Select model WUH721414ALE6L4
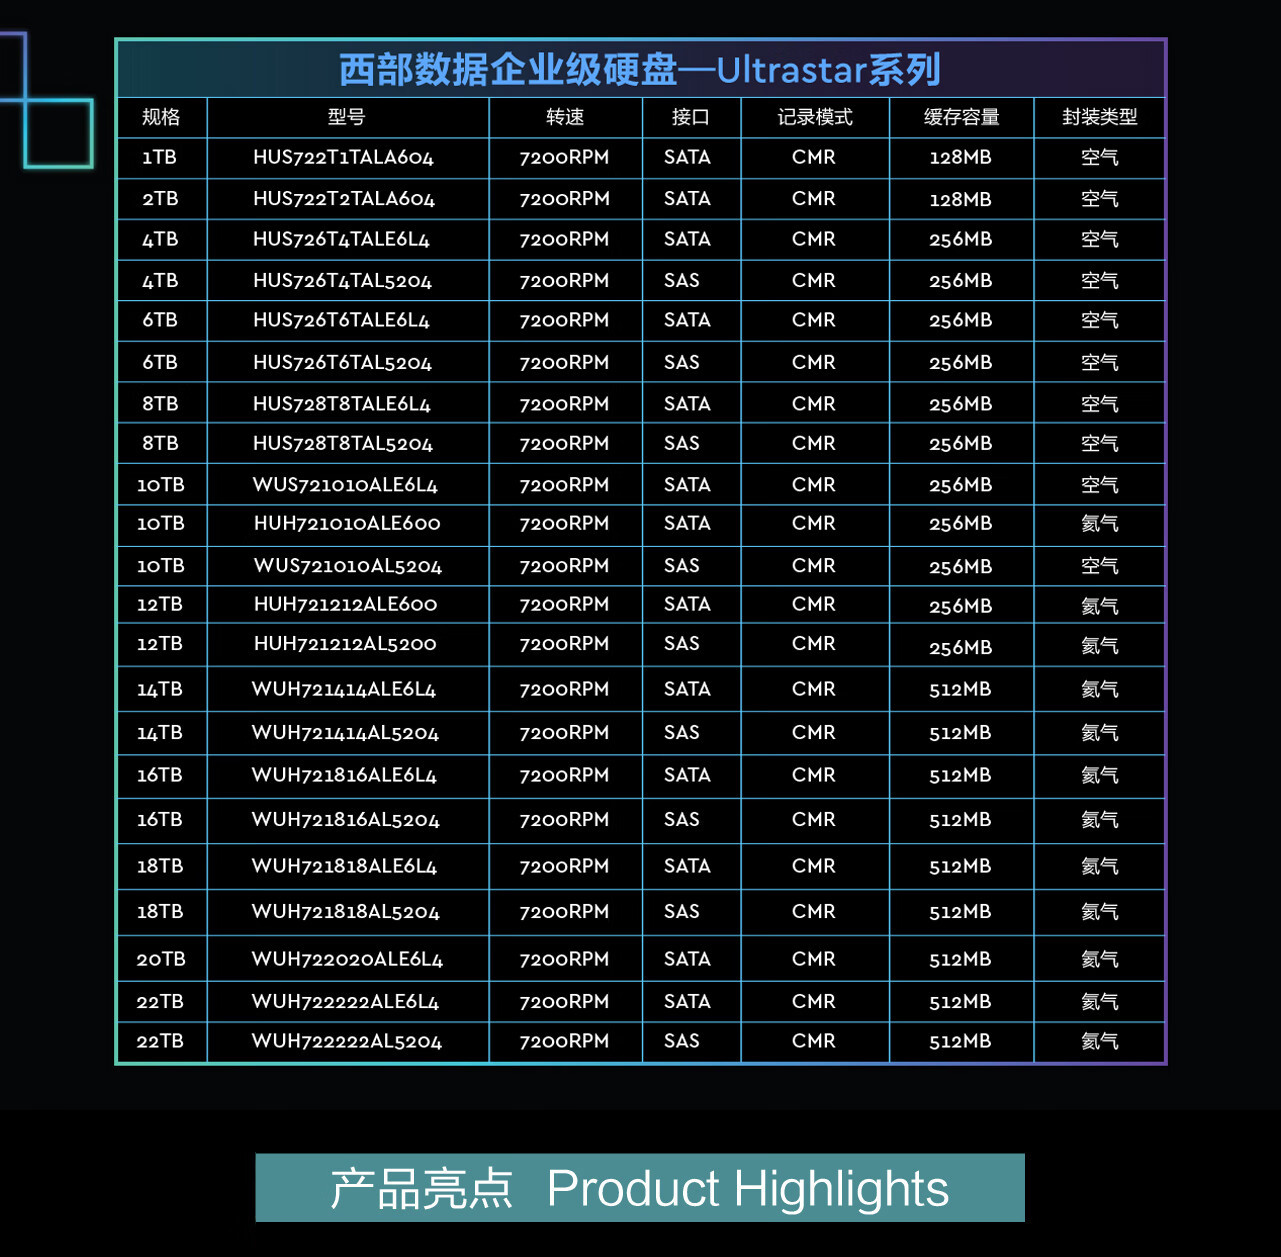This screenshot has height=1257, width=1281. pyautogui.click(x=344, y=689)
